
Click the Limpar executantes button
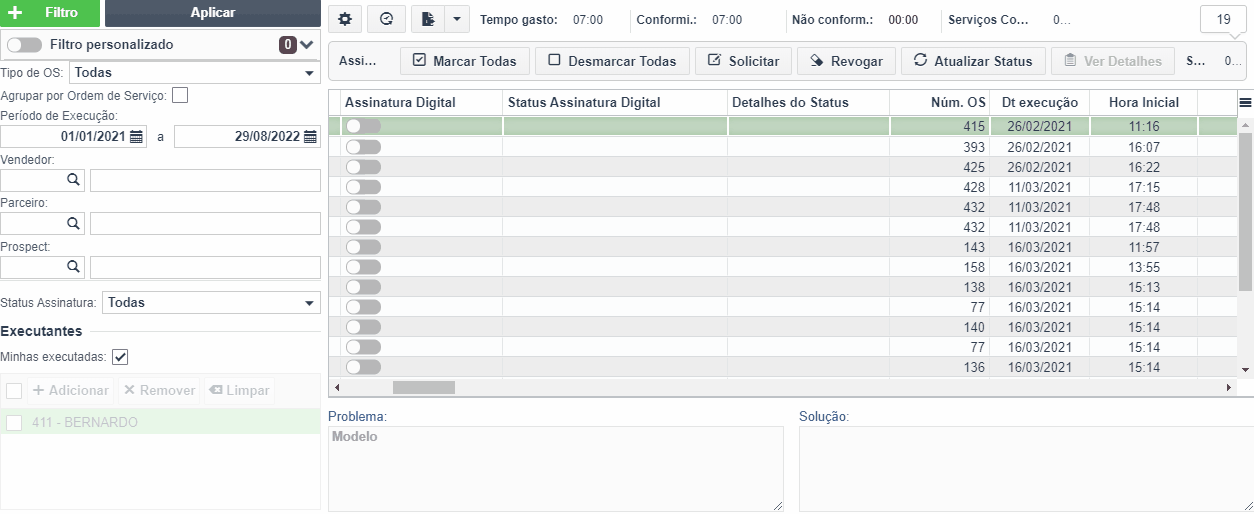point(238,390)
